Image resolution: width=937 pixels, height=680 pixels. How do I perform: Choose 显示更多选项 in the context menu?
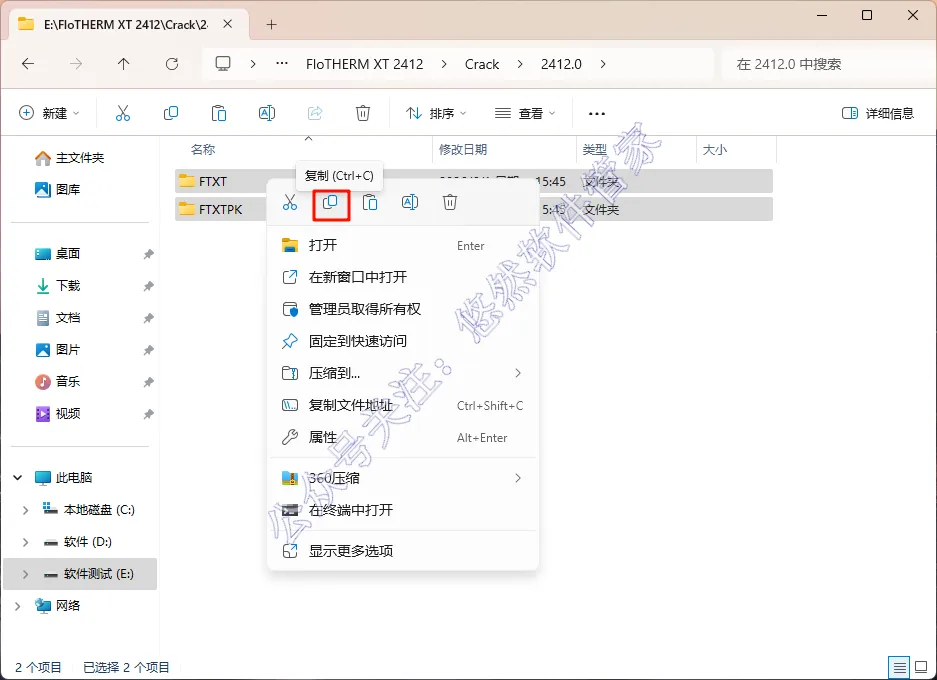(x=403, y=551)
